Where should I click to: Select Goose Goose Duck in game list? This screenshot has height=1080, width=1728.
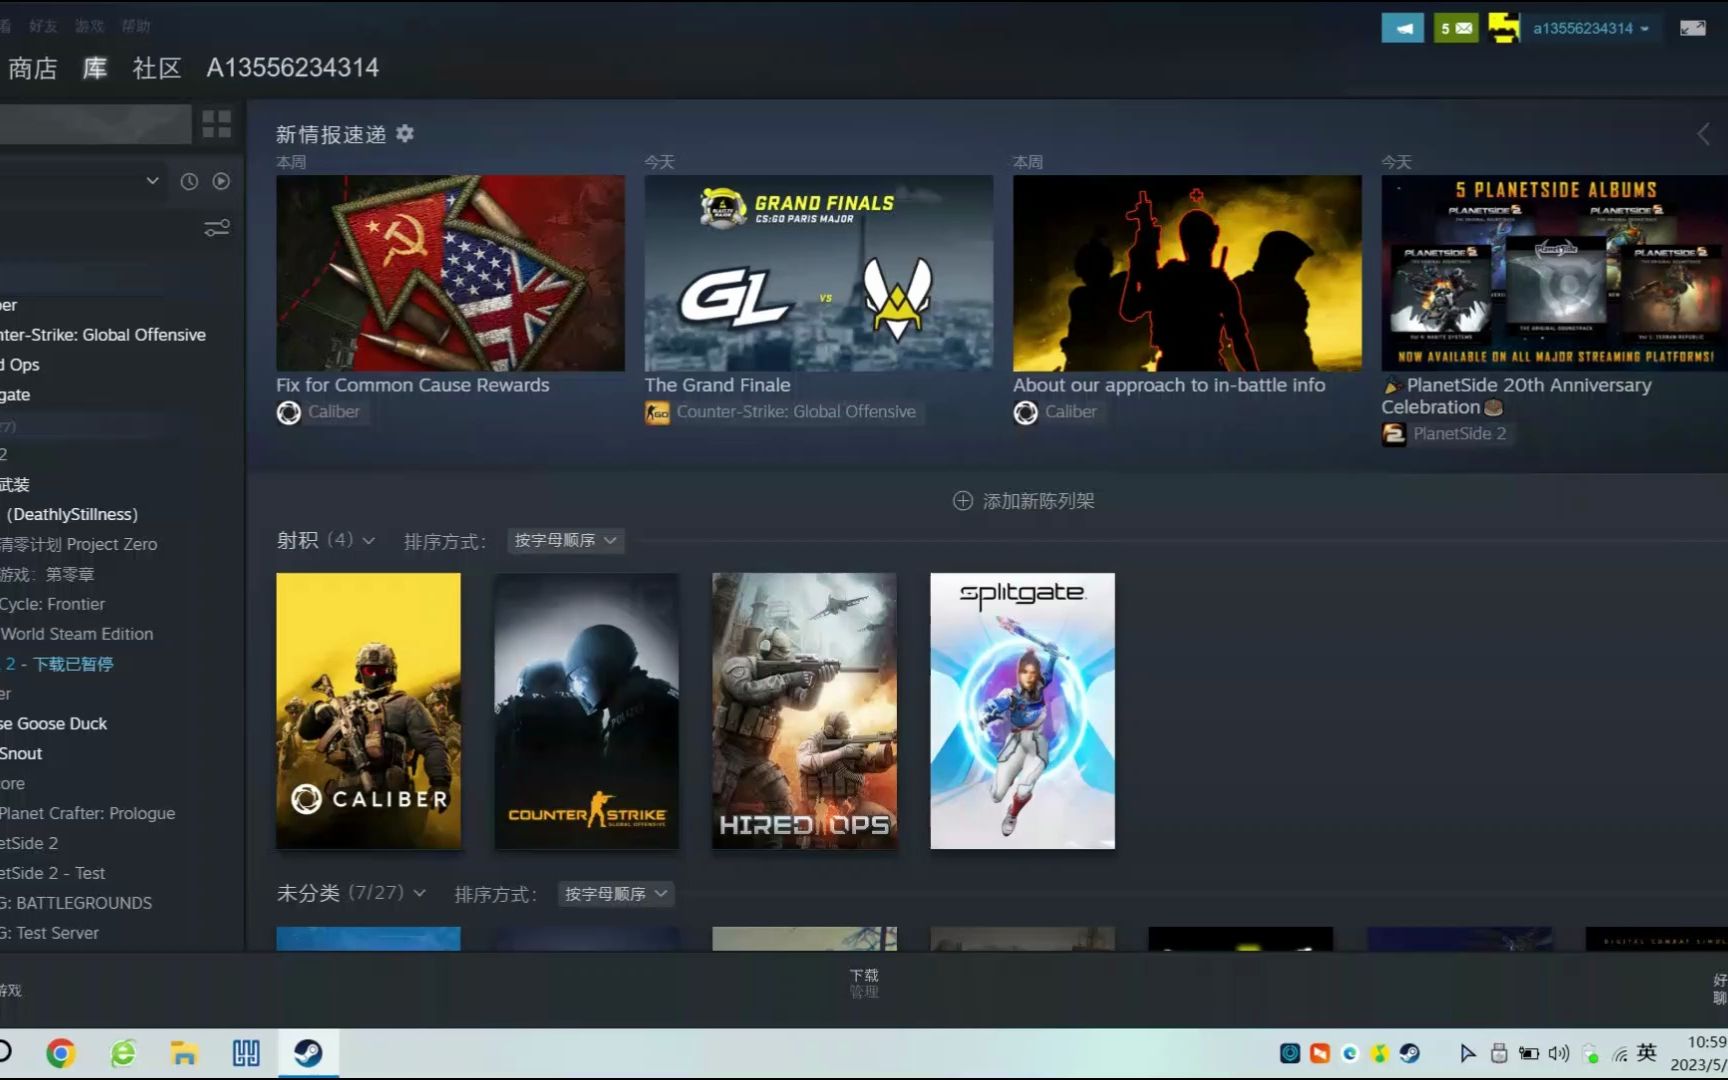point(54,724)
